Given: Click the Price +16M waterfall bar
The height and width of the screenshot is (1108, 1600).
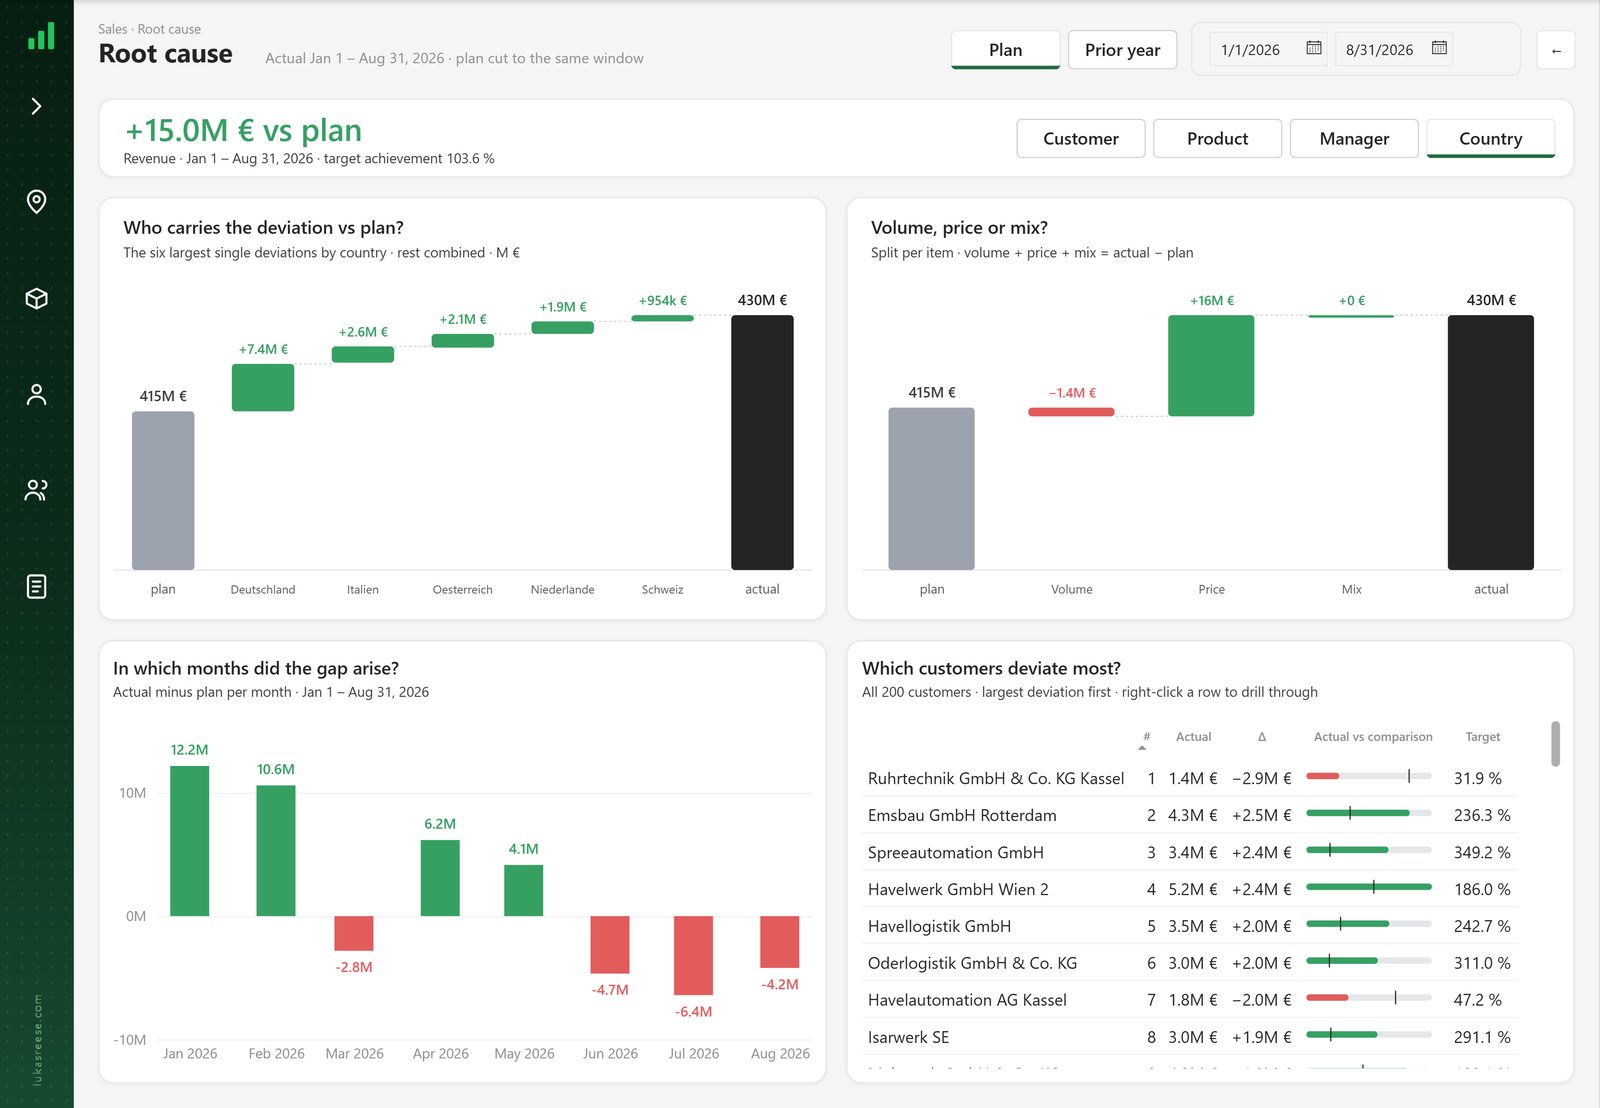Looking at the screenshot, I should click(1211, 366).
